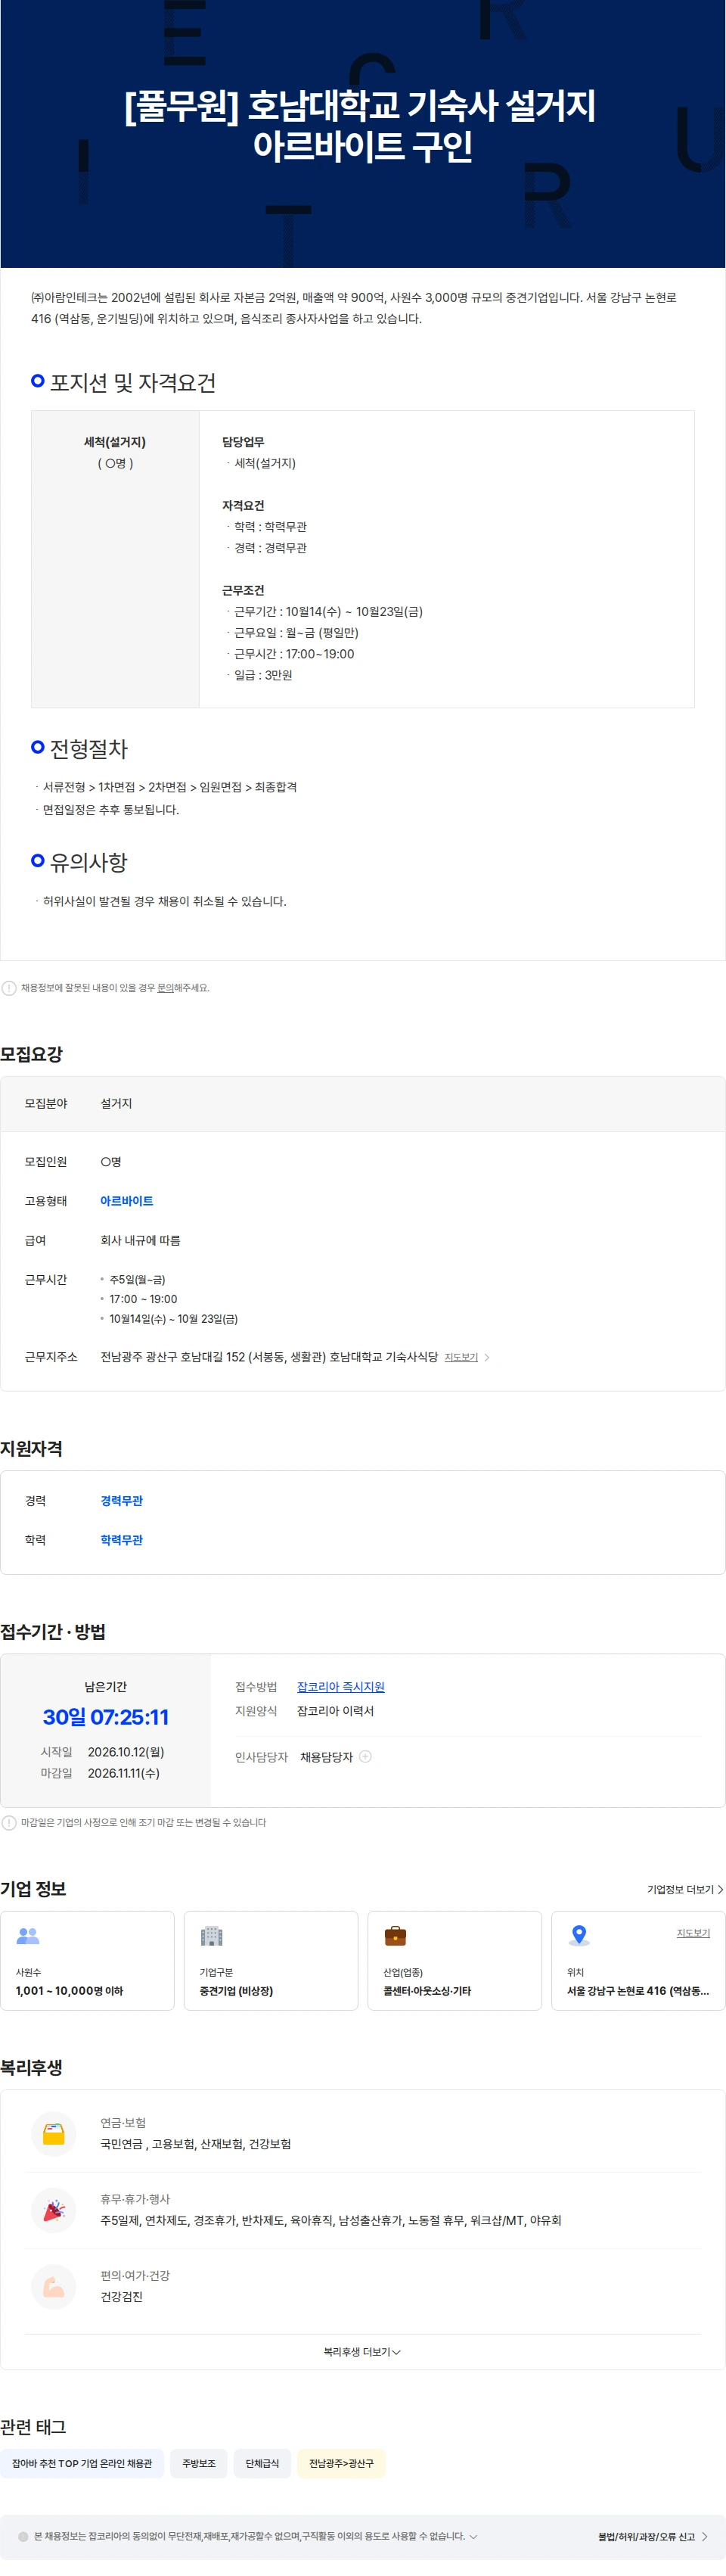Open 지도보기 link next to work address
Image resolution: width=726 pixels, height=2576 pixels.
pyautogui.click(x=461, y=1357)
